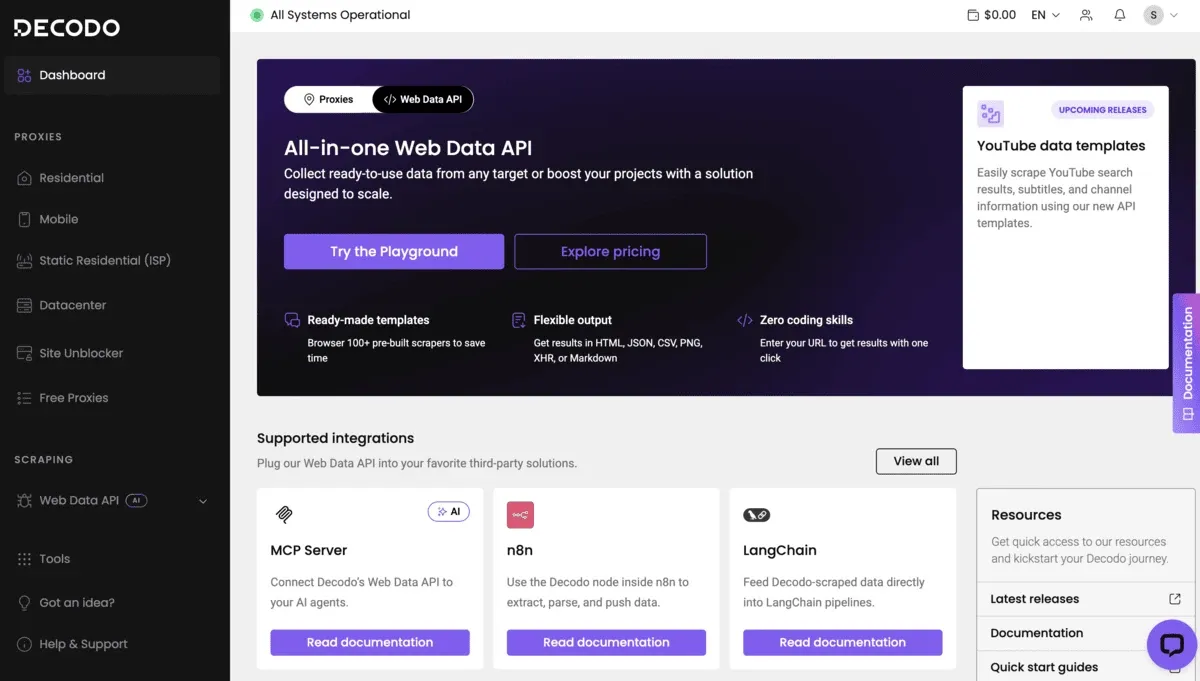The height and width of the screenshot is (681, 1200).
Task: Click the Datacenter sidebar icon
Action: pyautogui.click(x=25, y=305)
